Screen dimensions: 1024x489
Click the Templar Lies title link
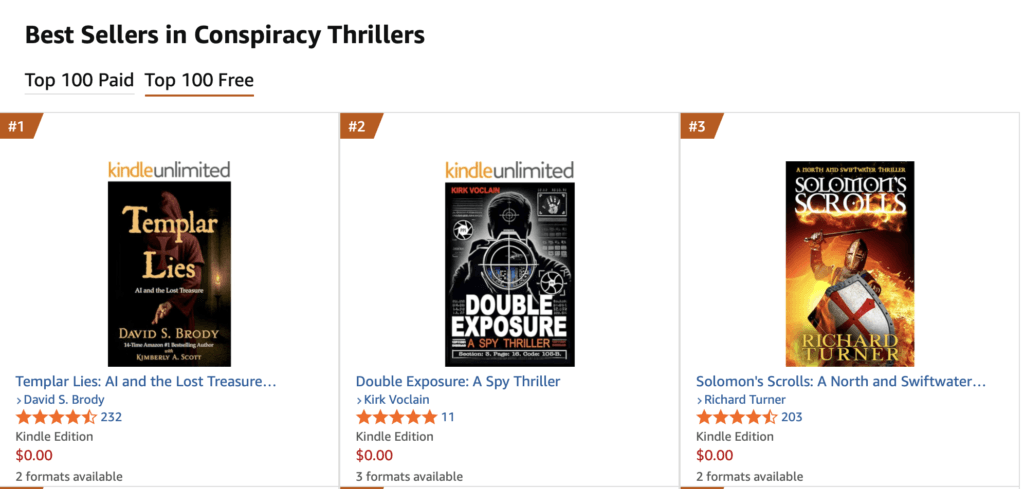click(x=146, y=381)
